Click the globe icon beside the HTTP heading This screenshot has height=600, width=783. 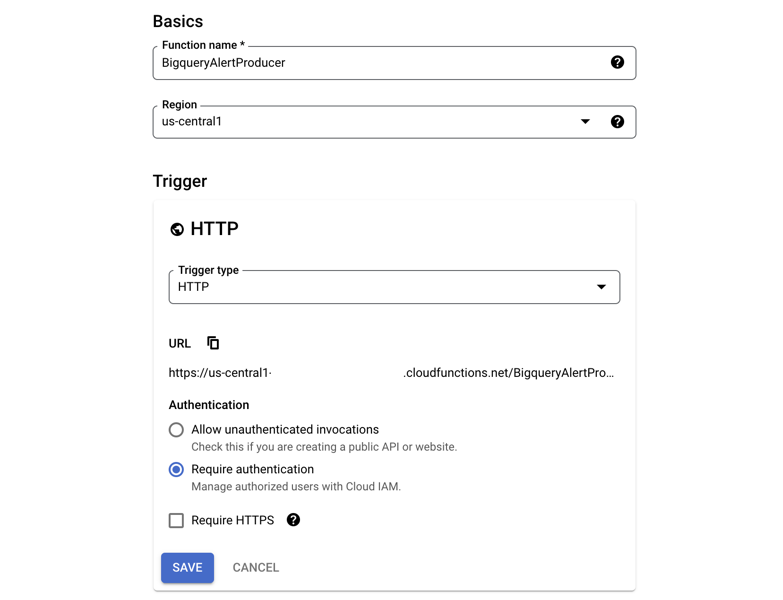tap(177, 229)
